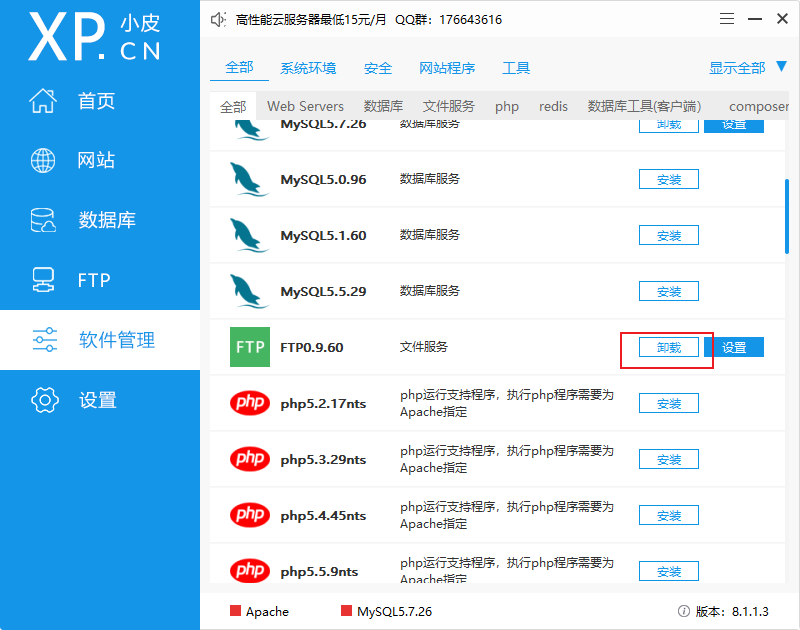Open 设置 menu label in sidebar
This screenshot has width=800, height=630.
click(97, 400)
